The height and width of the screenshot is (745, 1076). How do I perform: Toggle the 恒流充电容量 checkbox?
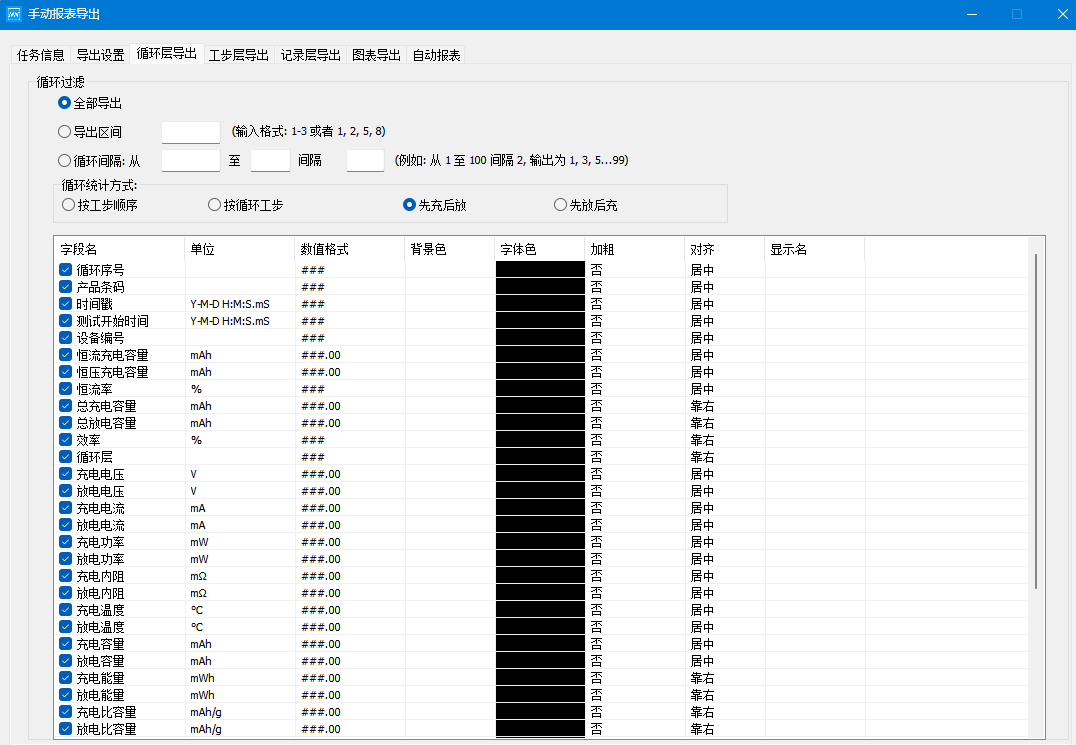pos(66,355)
